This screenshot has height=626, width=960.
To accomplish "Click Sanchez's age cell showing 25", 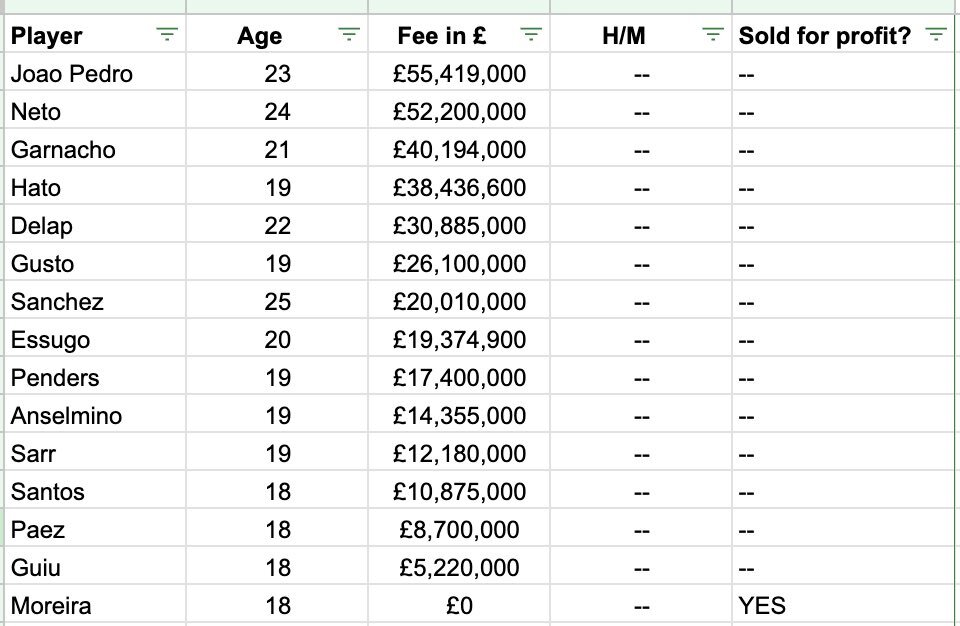I will [277, 301].
